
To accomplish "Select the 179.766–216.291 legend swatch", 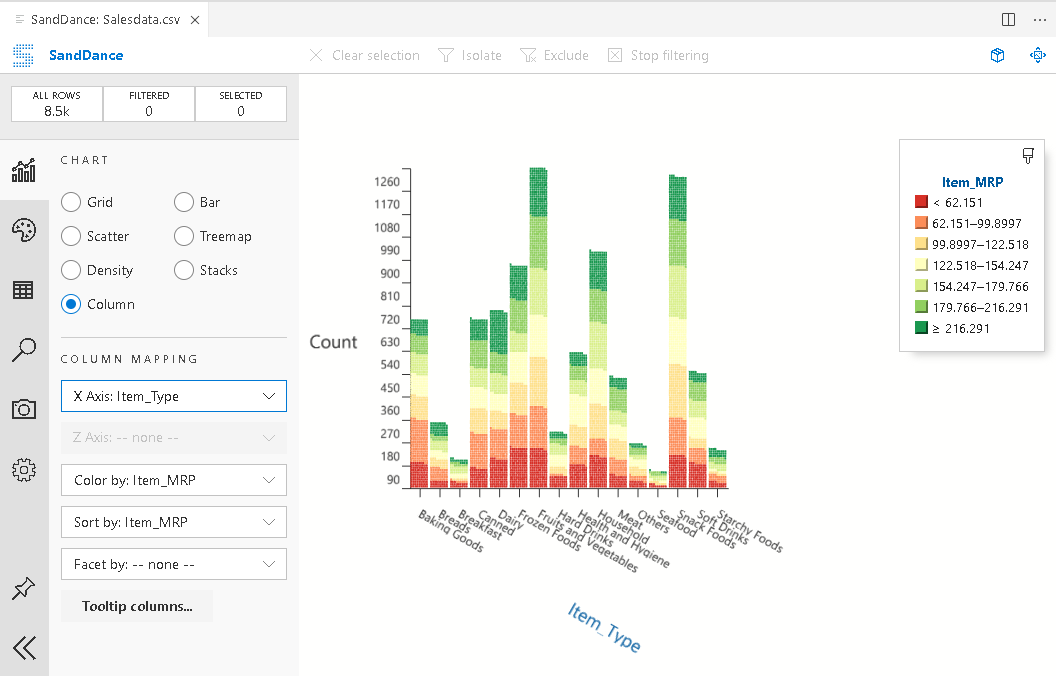I will 921,306.
